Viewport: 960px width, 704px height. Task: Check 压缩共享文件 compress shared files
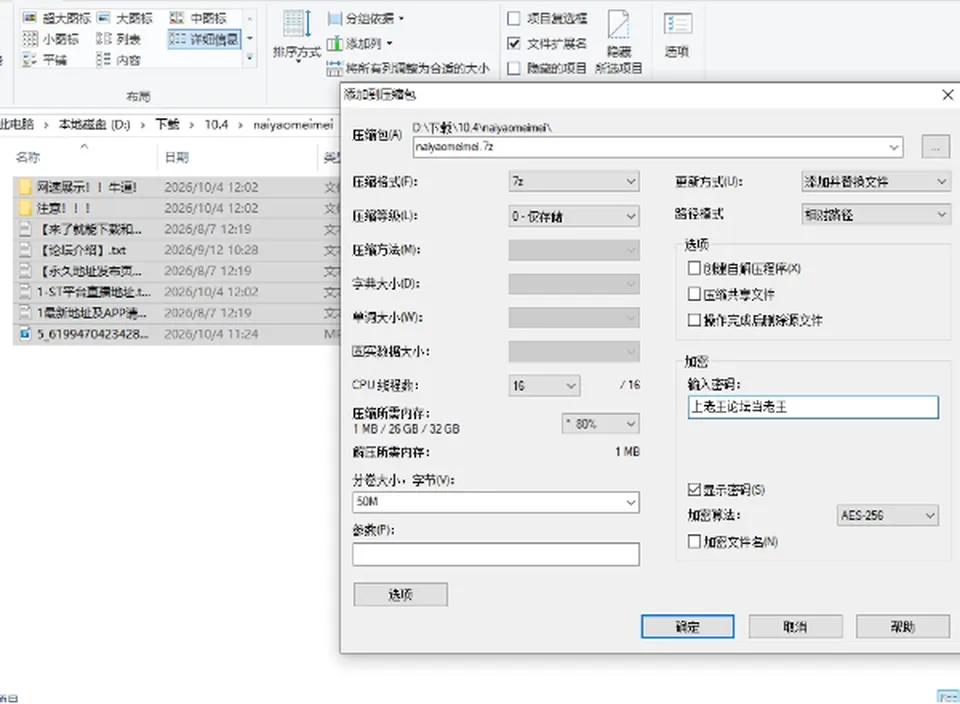point(694,294)
